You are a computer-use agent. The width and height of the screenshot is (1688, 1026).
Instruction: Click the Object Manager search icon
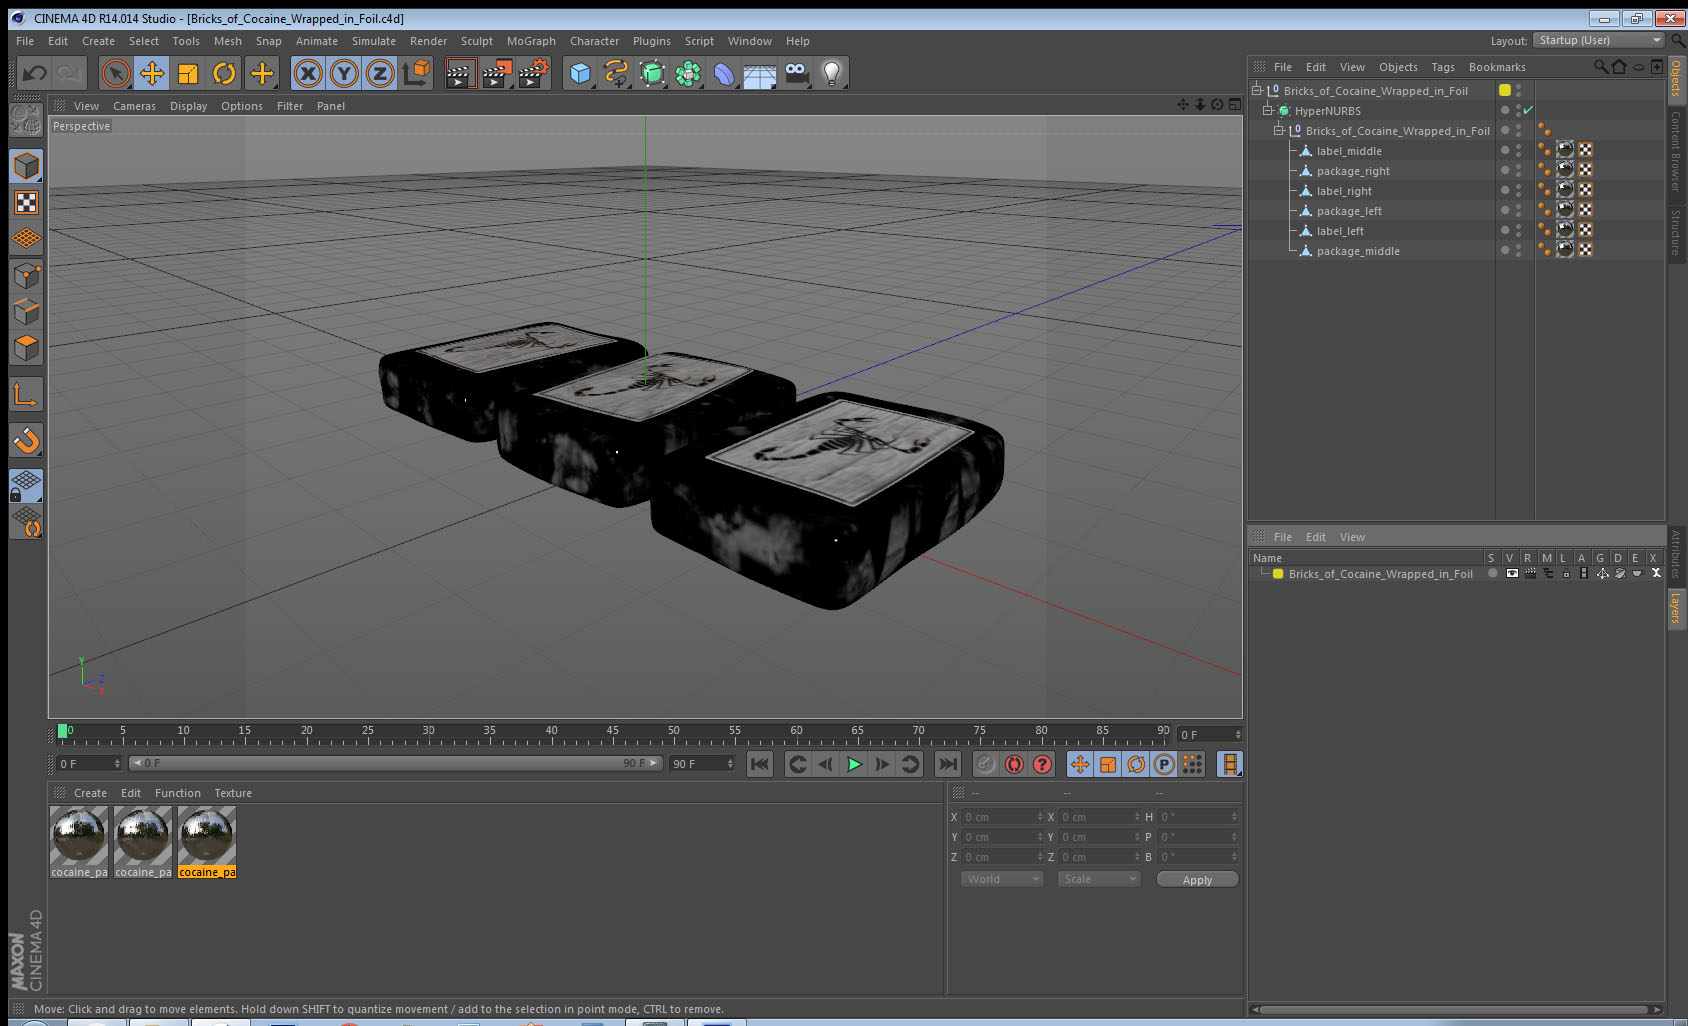pos(1600,67)
